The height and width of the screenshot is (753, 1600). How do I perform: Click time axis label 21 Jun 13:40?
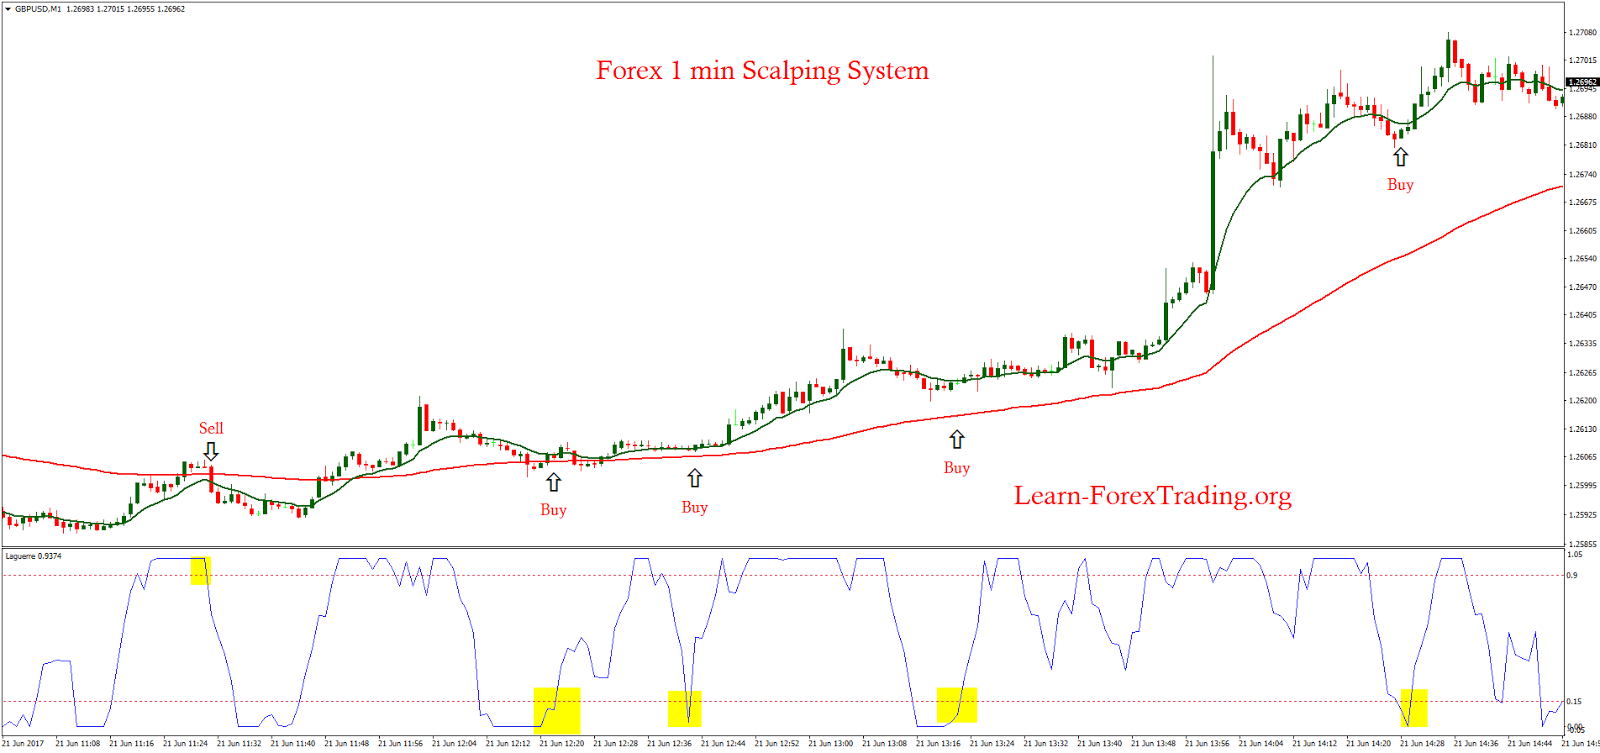(1100, 744)
